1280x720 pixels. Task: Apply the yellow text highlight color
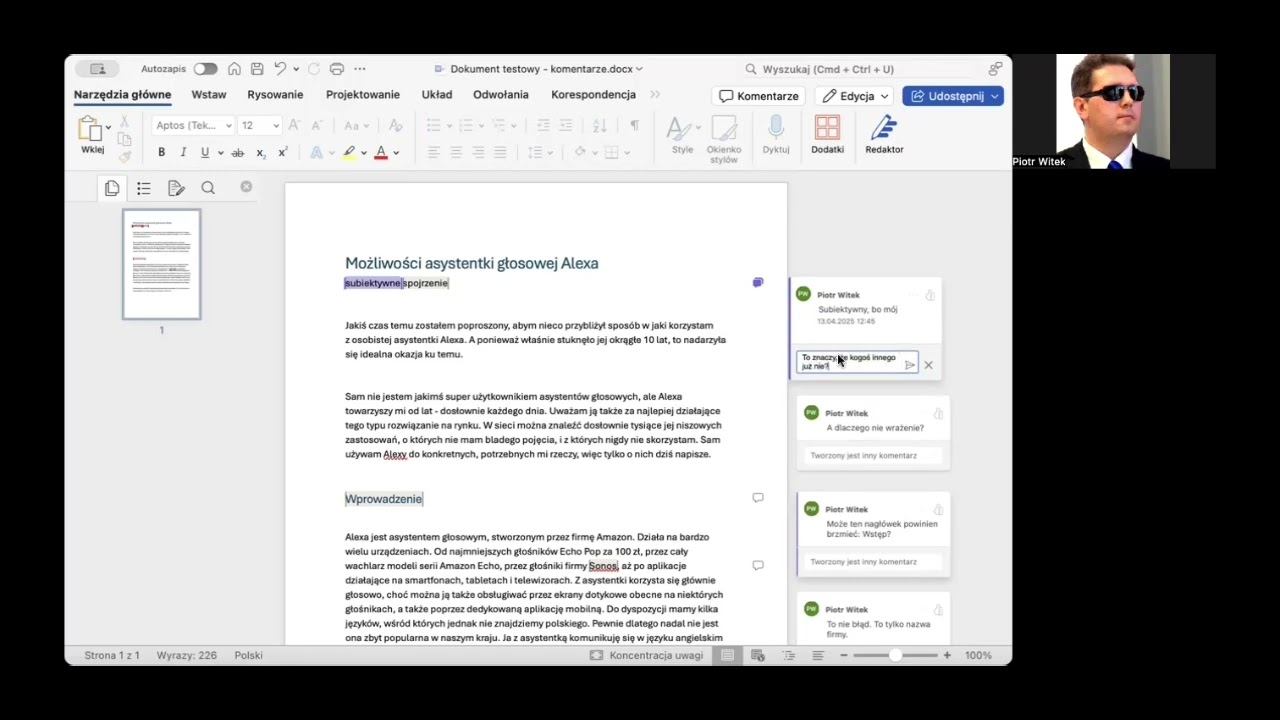coord(348,152)
